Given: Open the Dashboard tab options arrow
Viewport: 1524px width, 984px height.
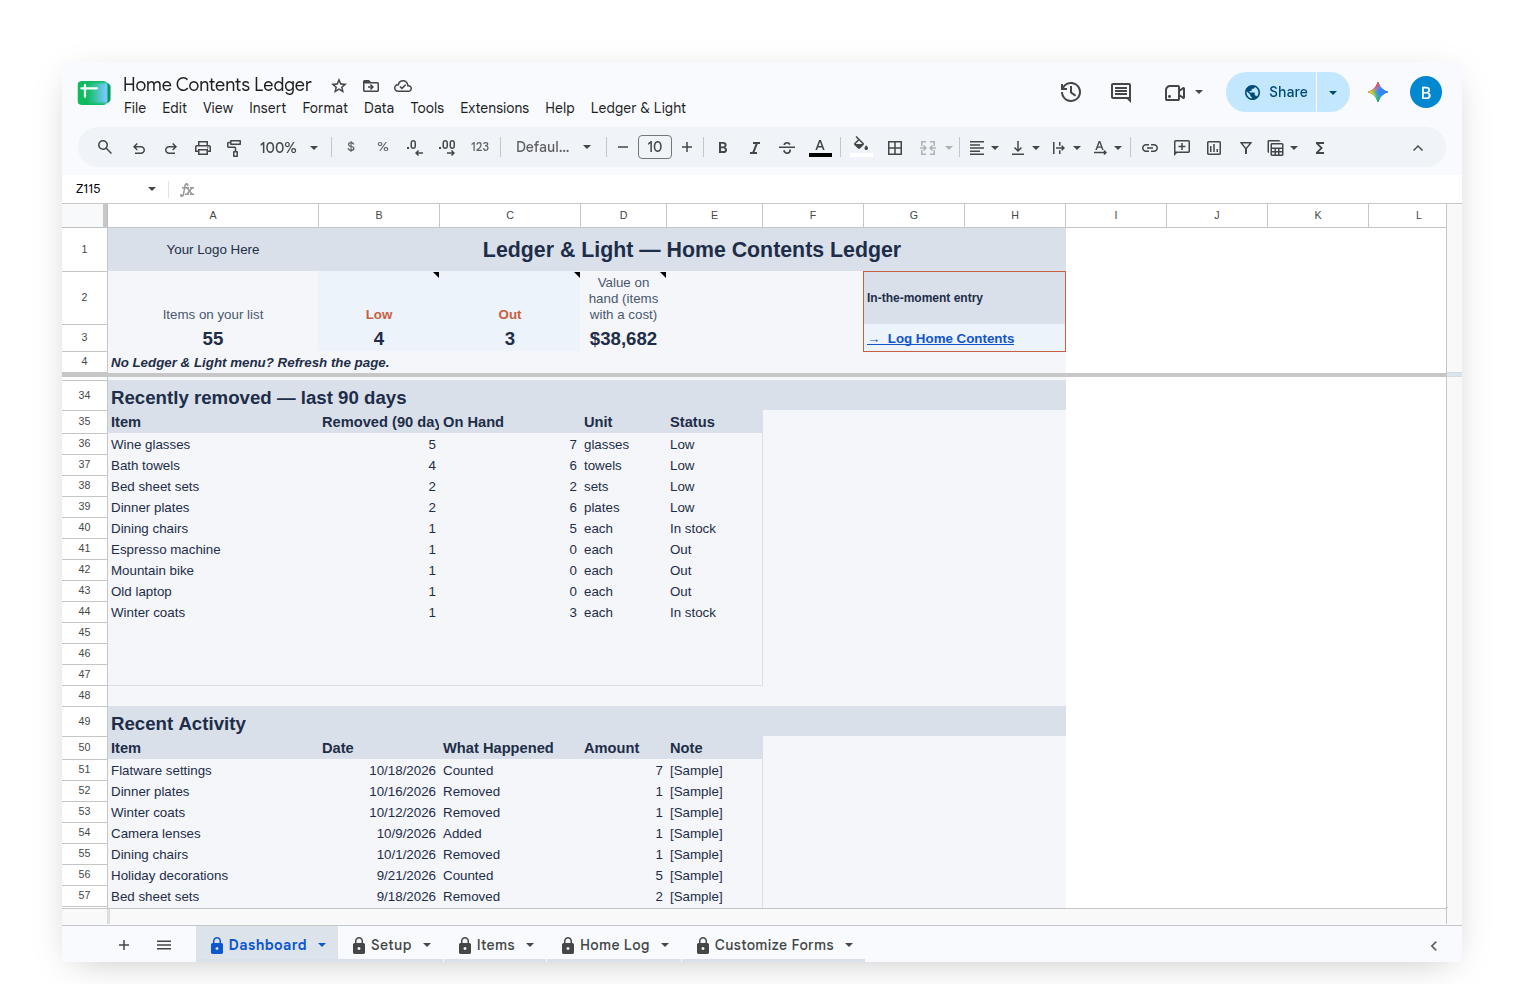Looking at the screenshot, I should pyautogui.click(x=322, y=945).
